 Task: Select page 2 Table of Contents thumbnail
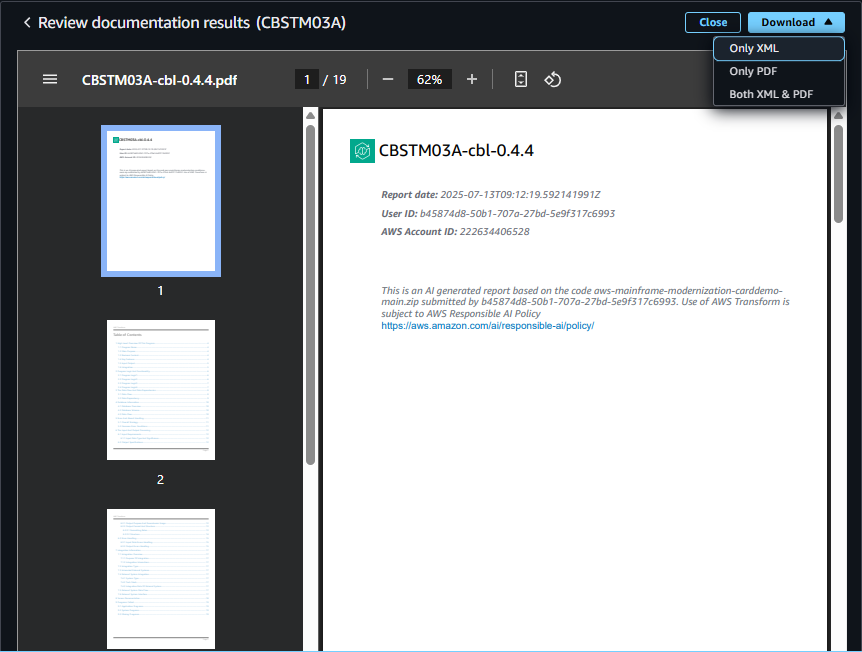pyautogui.click(x=161, y=390)
